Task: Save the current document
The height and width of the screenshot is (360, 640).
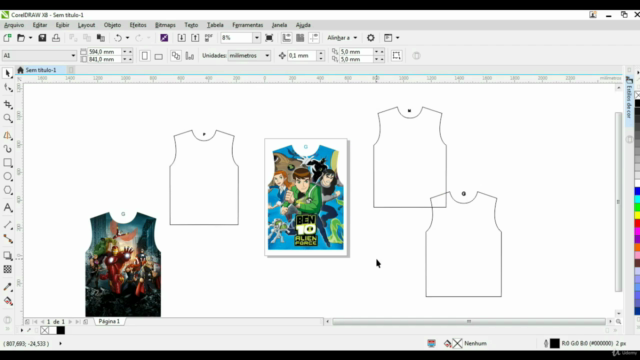Action: pyautogui.click(x=42, y=38)
